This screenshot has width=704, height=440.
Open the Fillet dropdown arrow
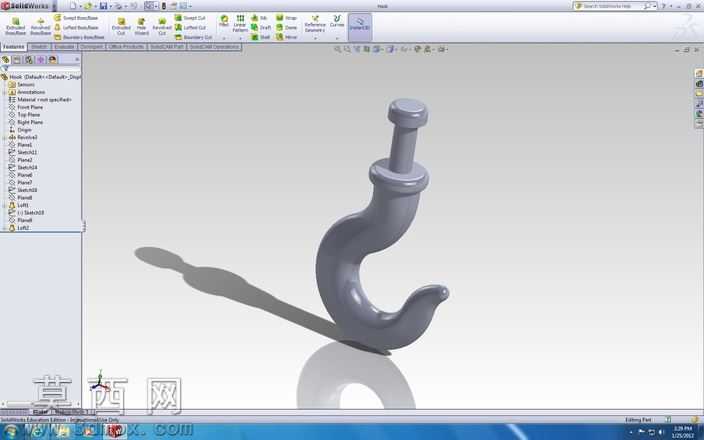224,38
